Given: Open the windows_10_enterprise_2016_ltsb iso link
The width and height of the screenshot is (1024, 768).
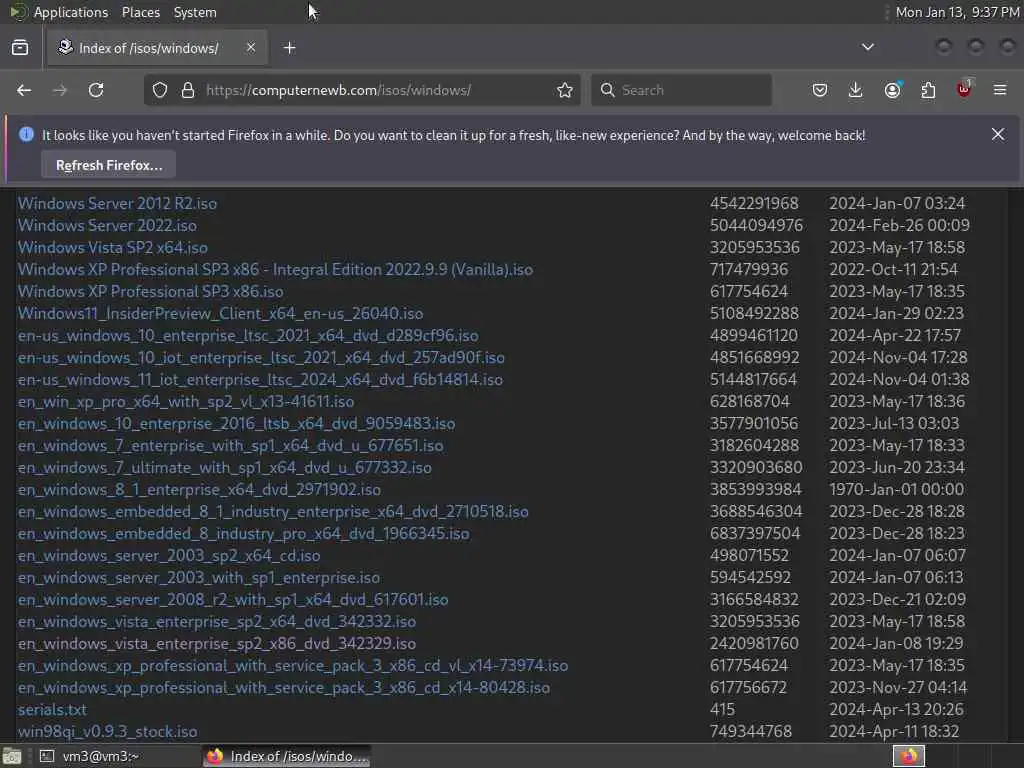Looking at the screenshot, I should pos(236,423).
